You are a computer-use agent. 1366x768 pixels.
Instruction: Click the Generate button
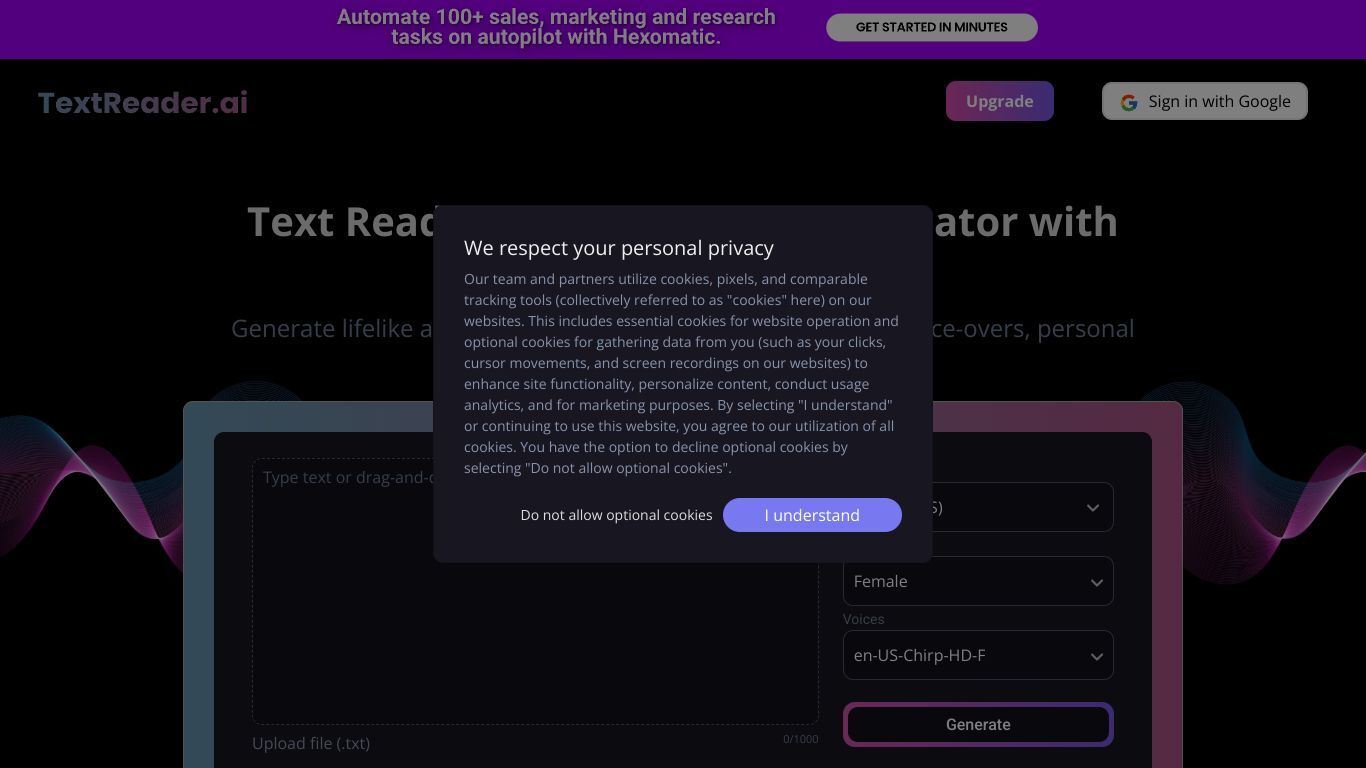(x=978, y=725)
